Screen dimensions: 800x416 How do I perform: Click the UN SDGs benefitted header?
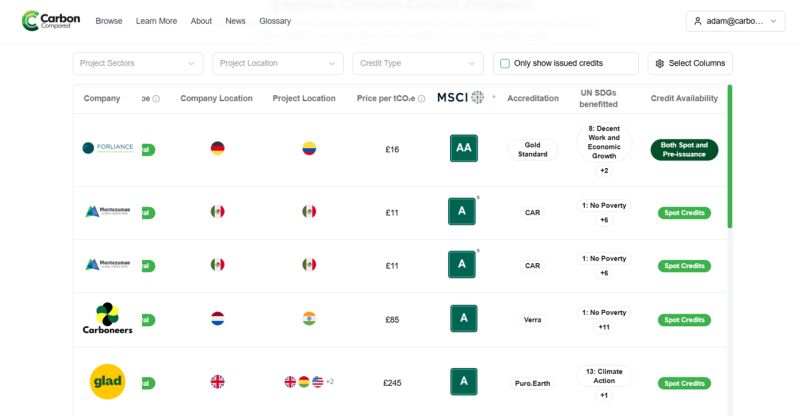click(598, 98)
